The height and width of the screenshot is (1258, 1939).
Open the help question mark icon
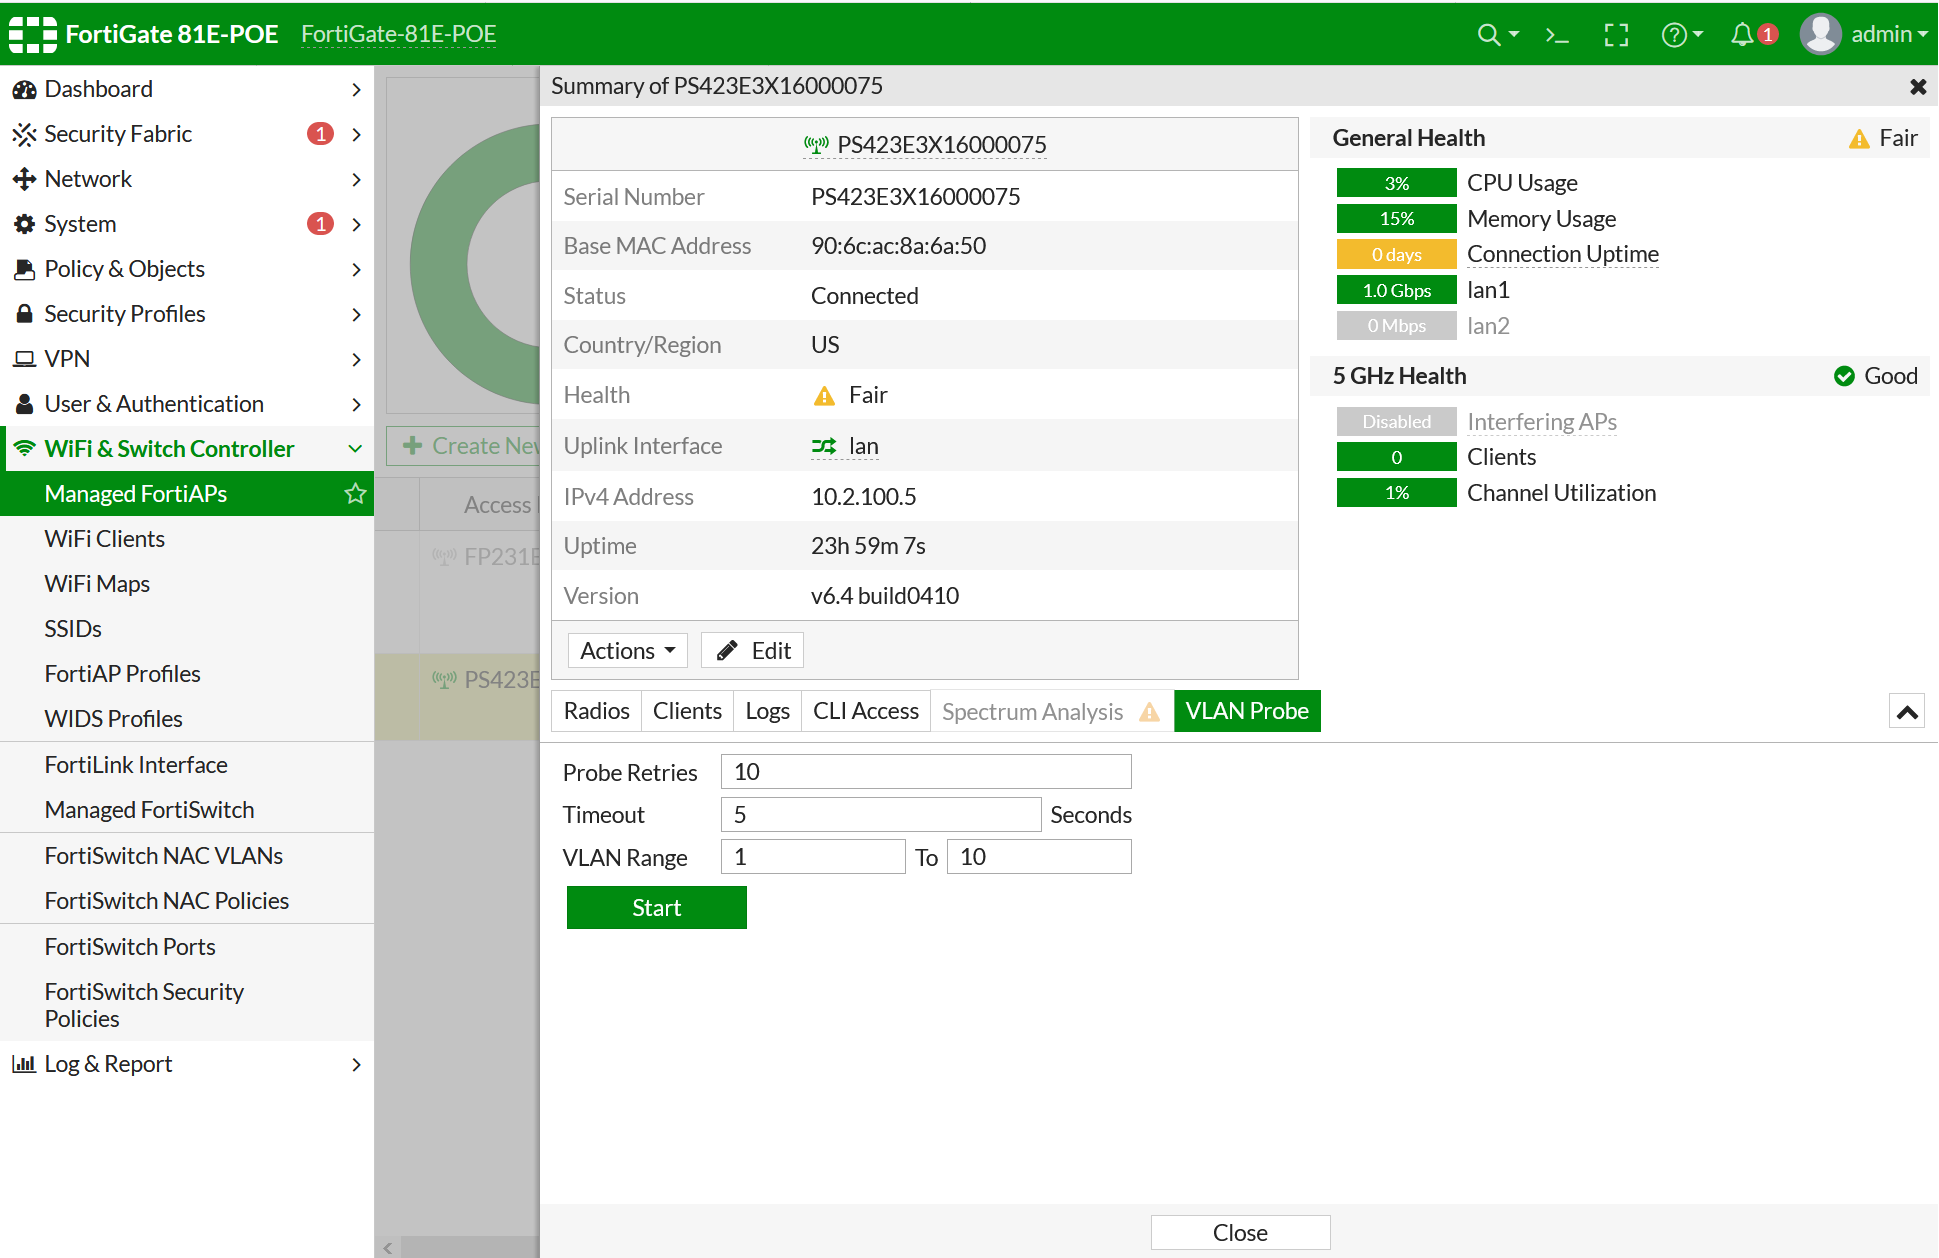[1674, 35]
